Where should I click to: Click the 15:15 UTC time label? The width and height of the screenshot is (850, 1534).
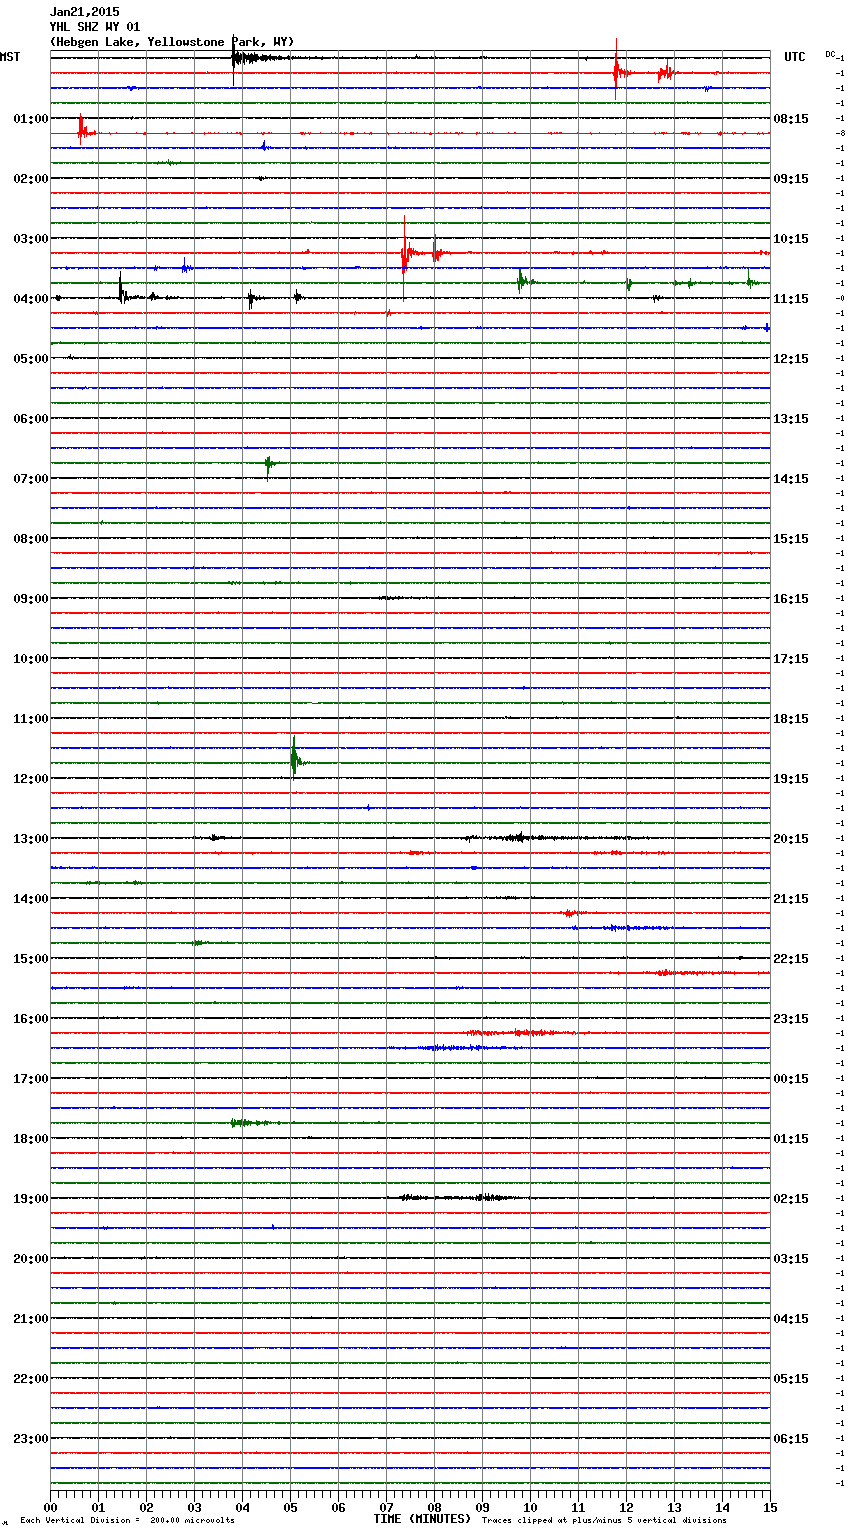[791, 539]
